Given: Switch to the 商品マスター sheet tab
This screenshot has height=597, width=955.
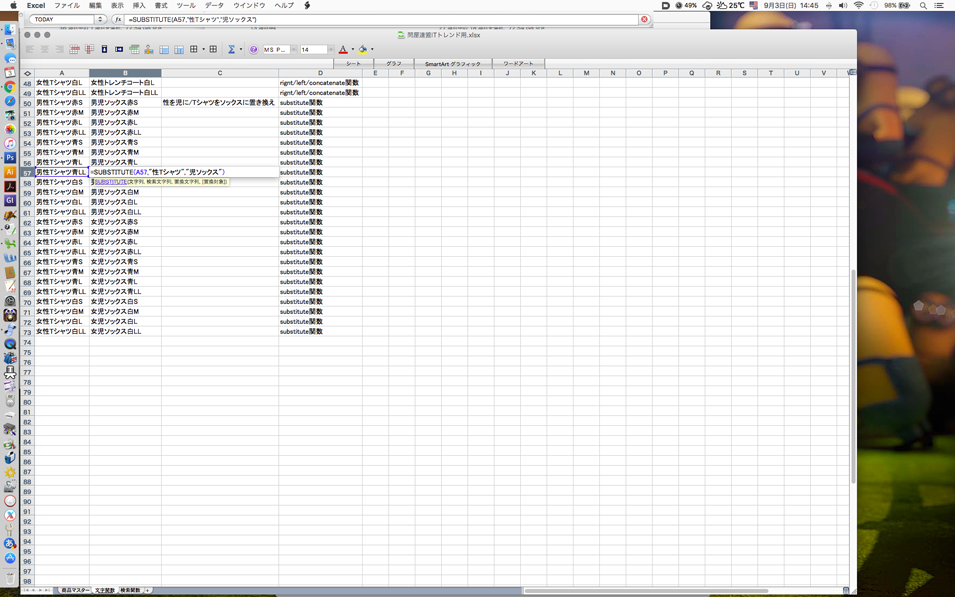Looking at the screenshot, I should [75, 590].
